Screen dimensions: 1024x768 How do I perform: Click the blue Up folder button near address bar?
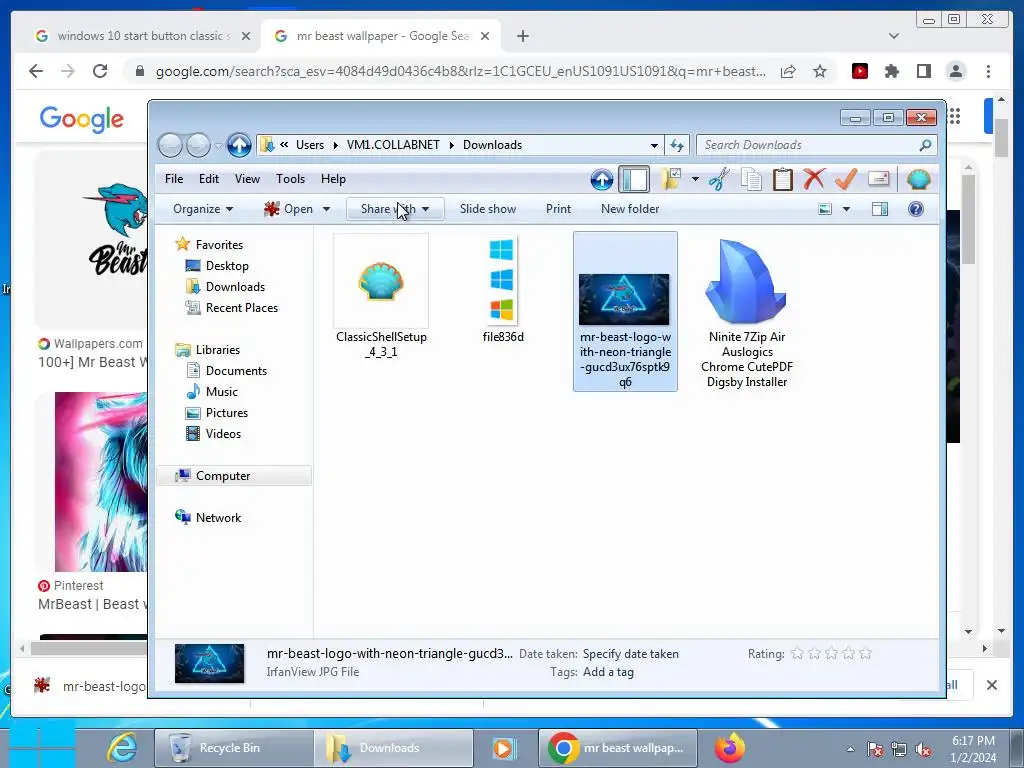tap(239, 145)
